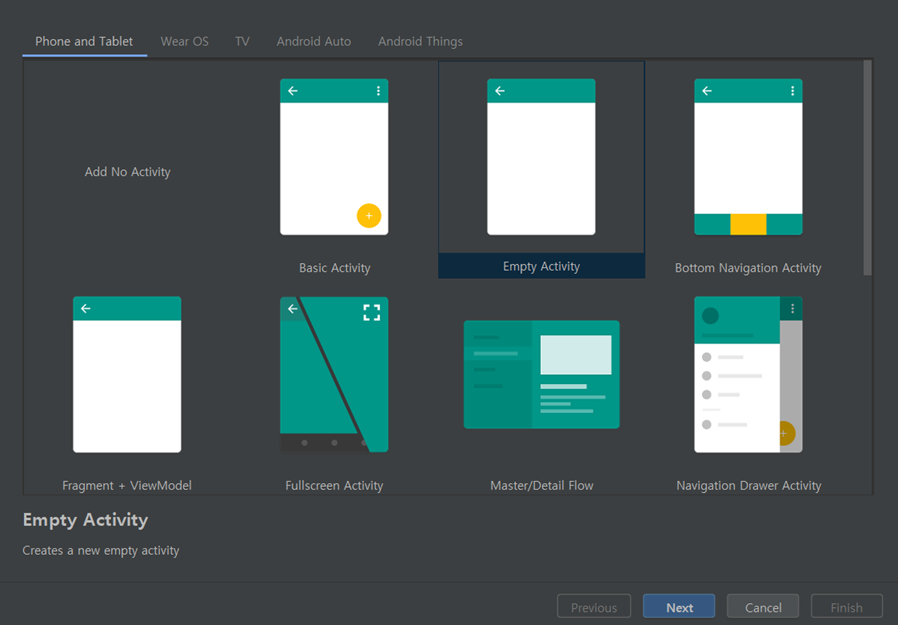The width and height of the screenshot is (898, 625).
Task: Click the back arrow in Basic Activity preview
Action: pyautogui.click(x=293, y=91)
